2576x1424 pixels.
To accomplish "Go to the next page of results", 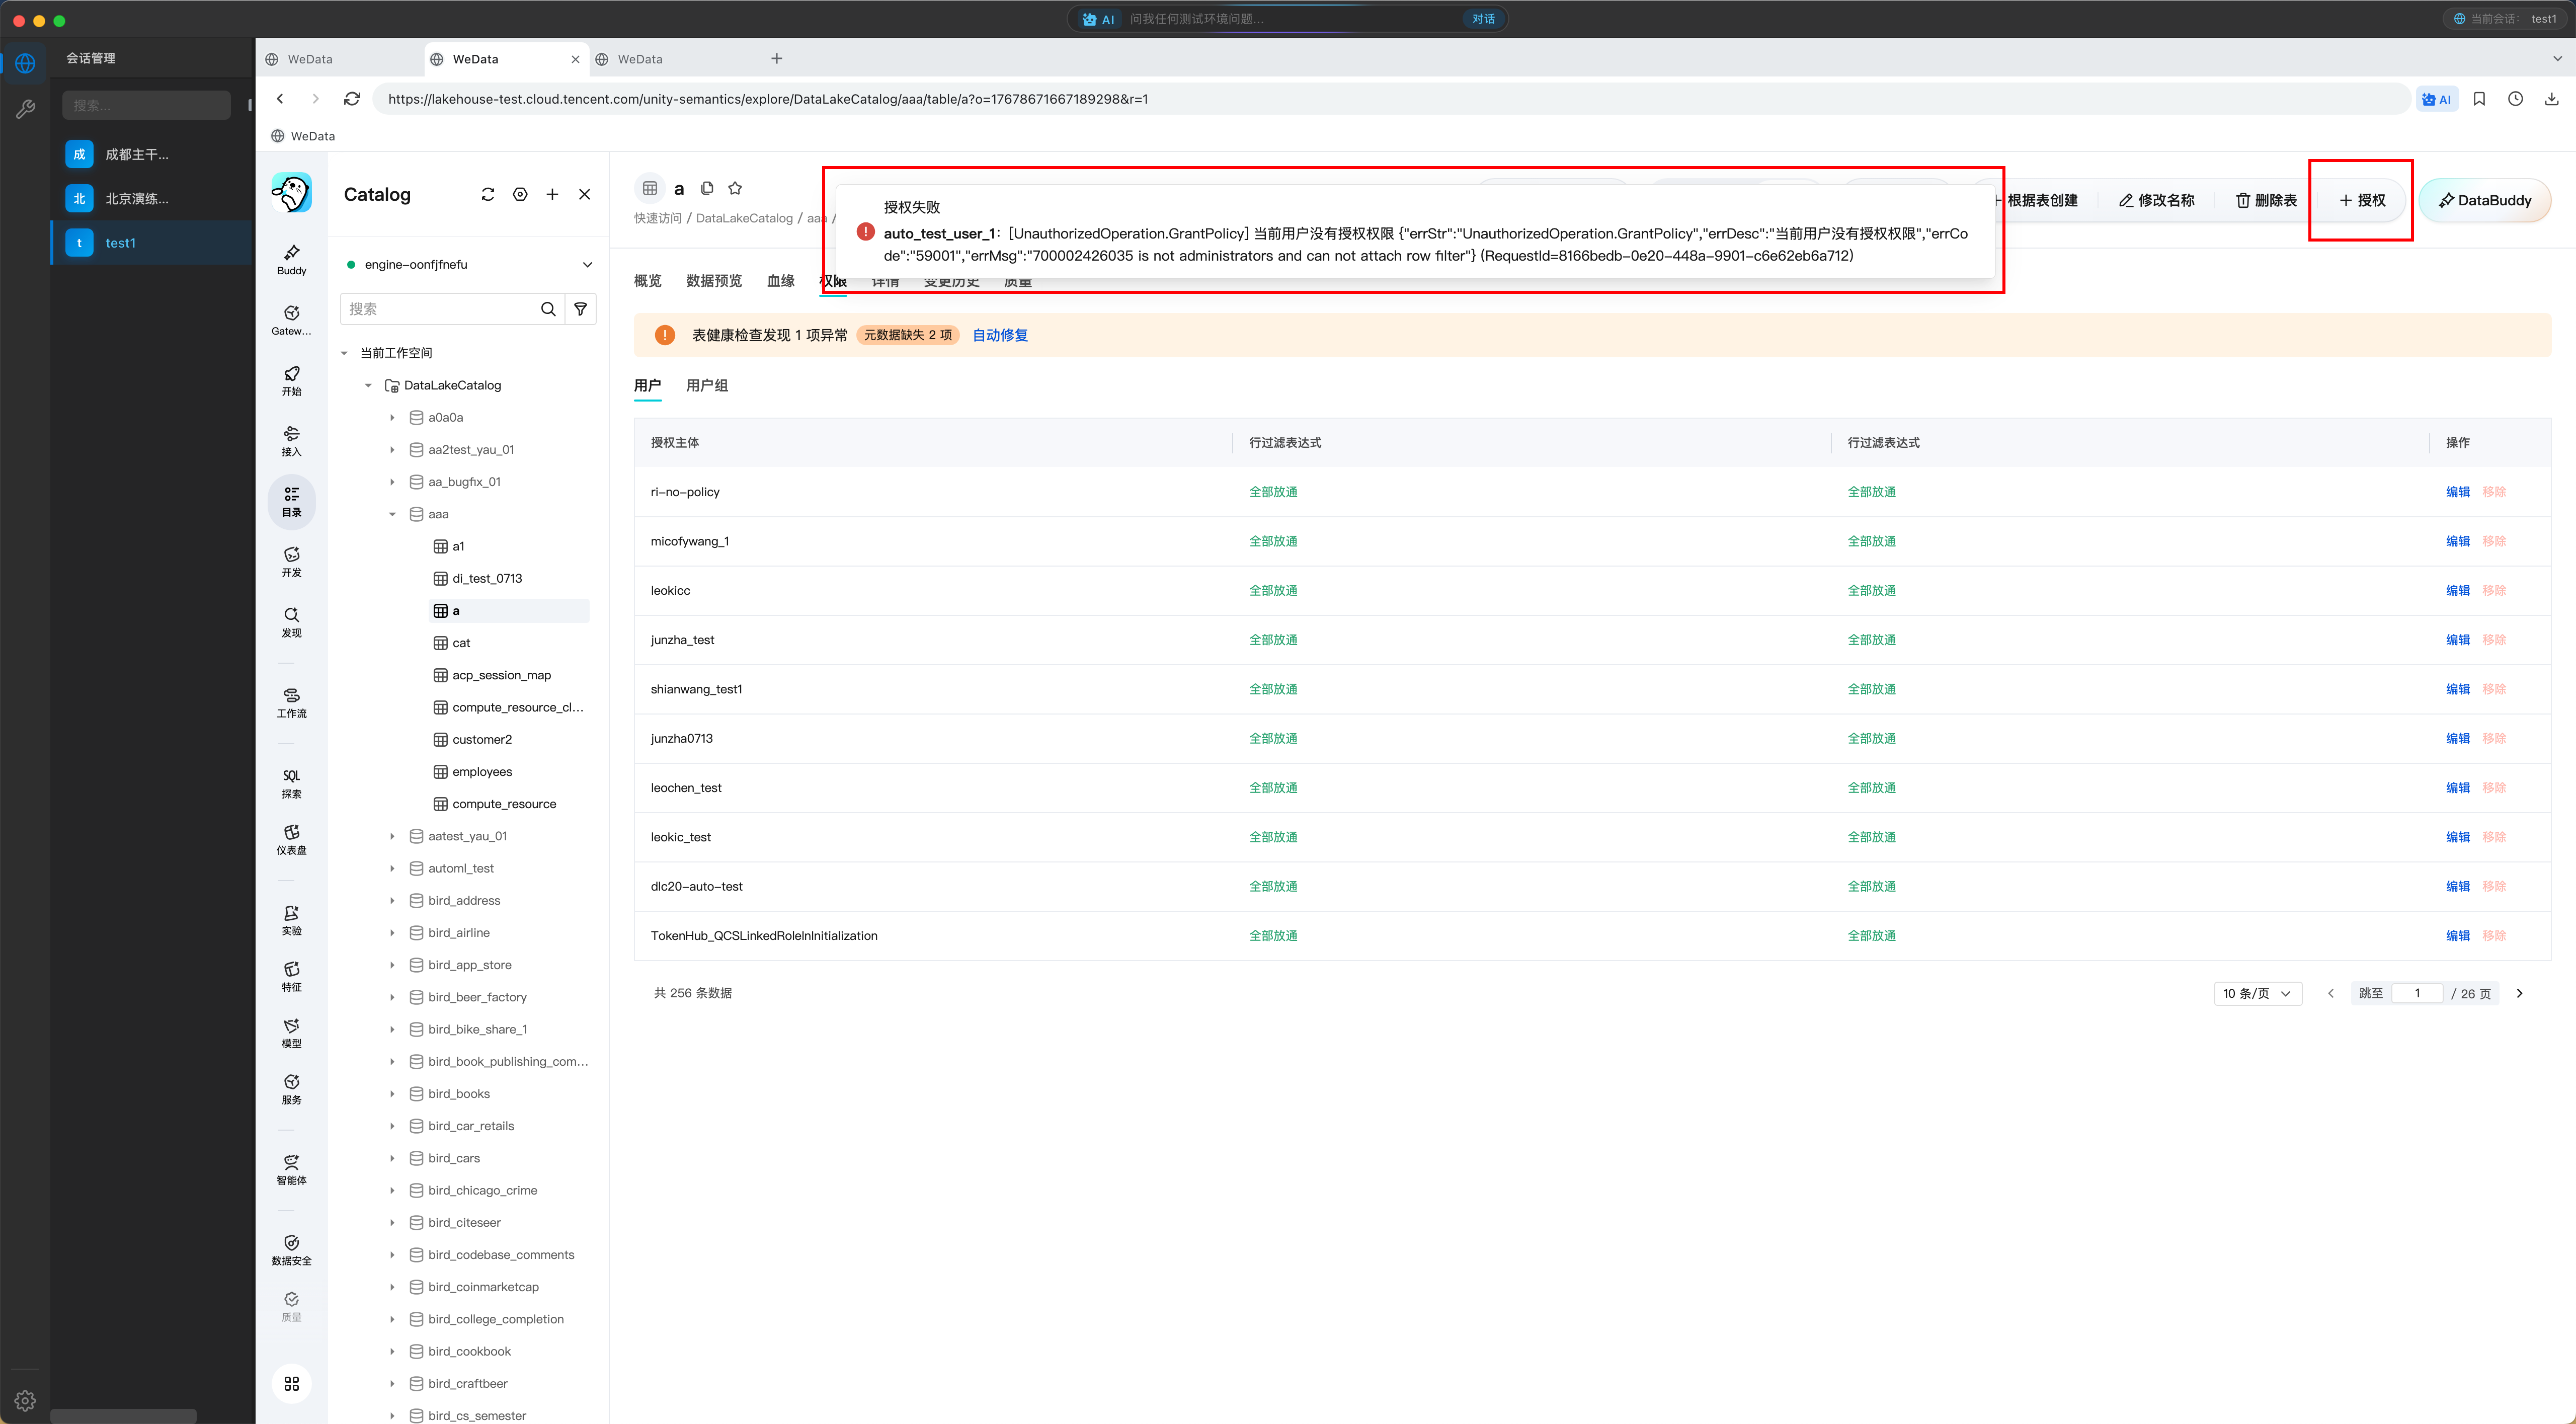I will pos(2520,993).
